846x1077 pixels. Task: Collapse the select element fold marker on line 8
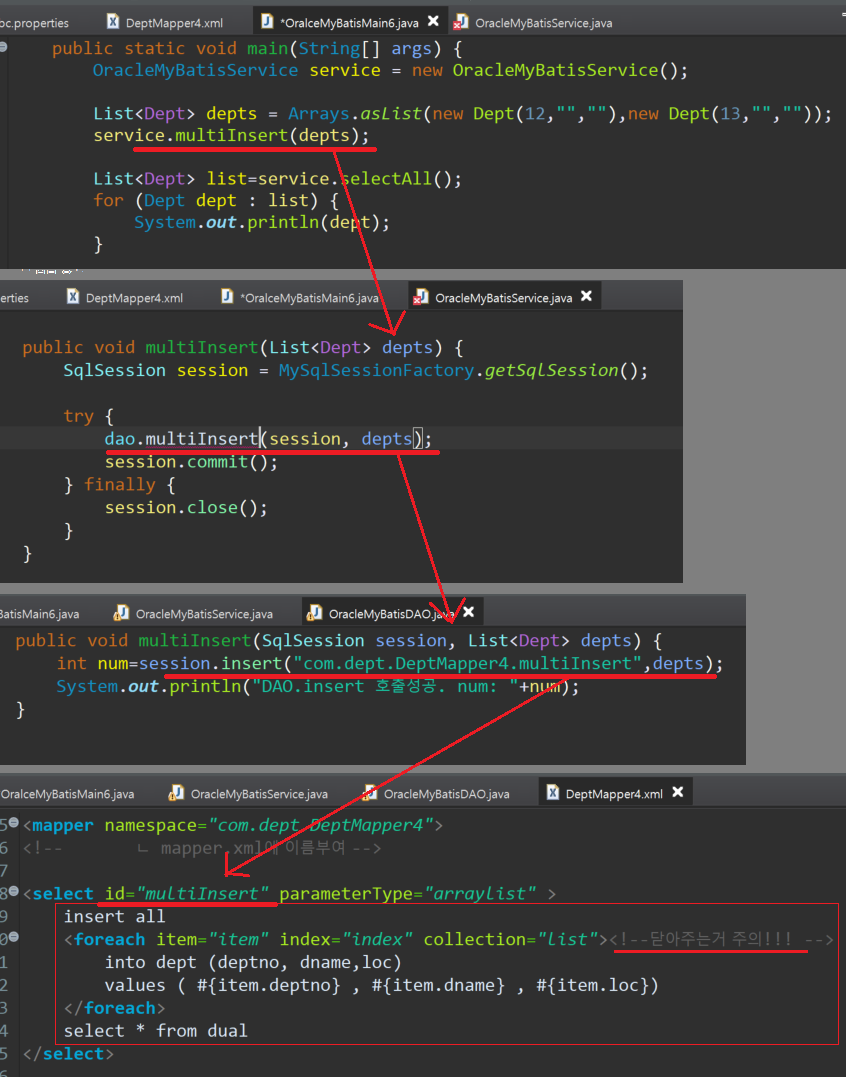(x=14, y=892)
